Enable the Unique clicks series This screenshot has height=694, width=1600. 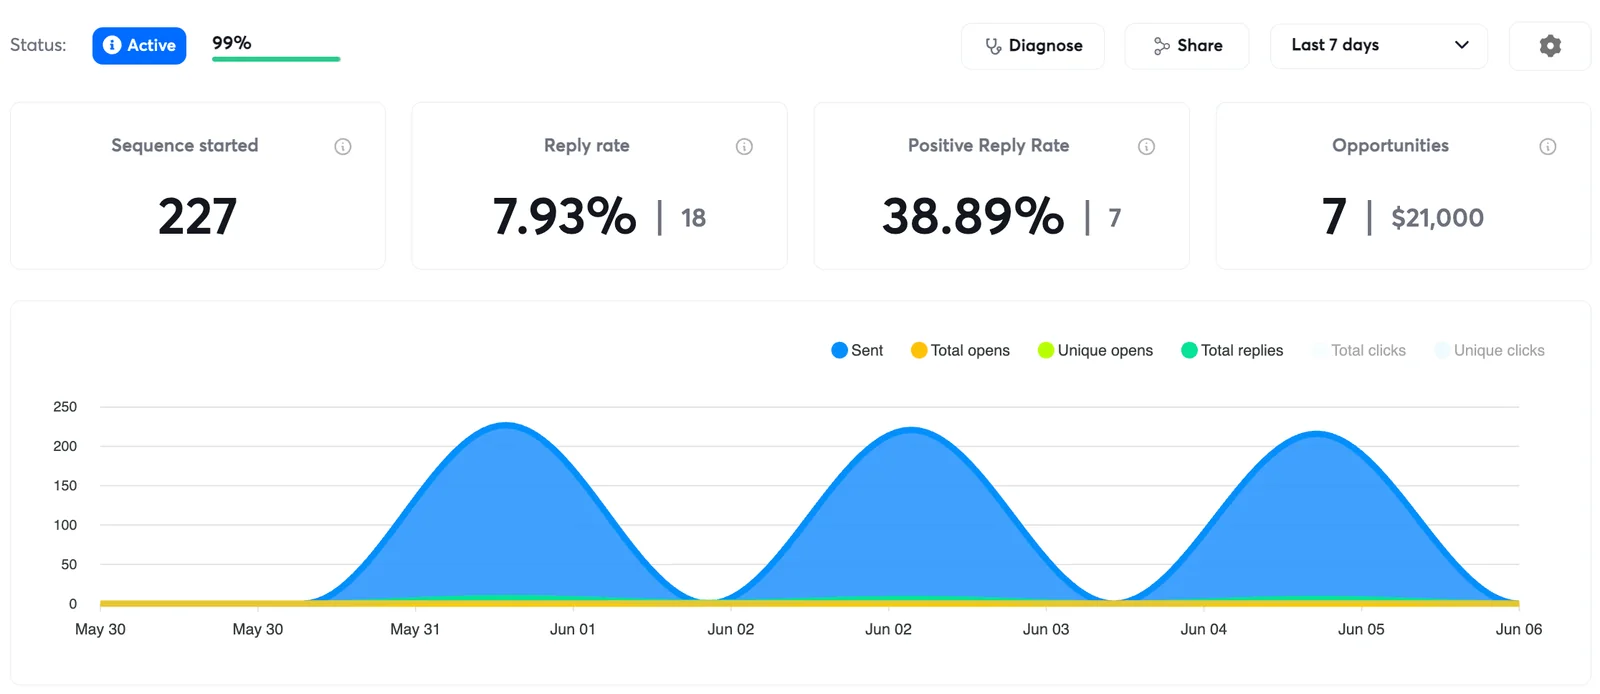(x=1489, y=350)
